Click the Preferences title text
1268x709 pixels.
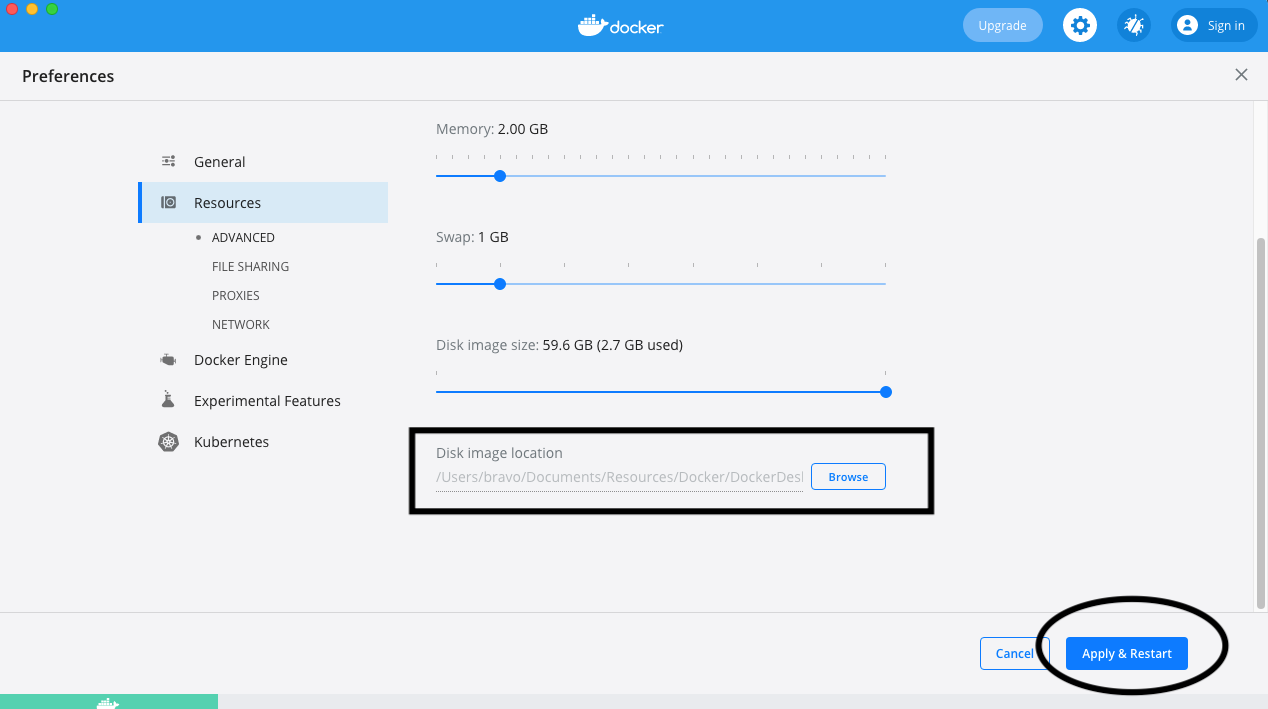(x=68, y=76)
